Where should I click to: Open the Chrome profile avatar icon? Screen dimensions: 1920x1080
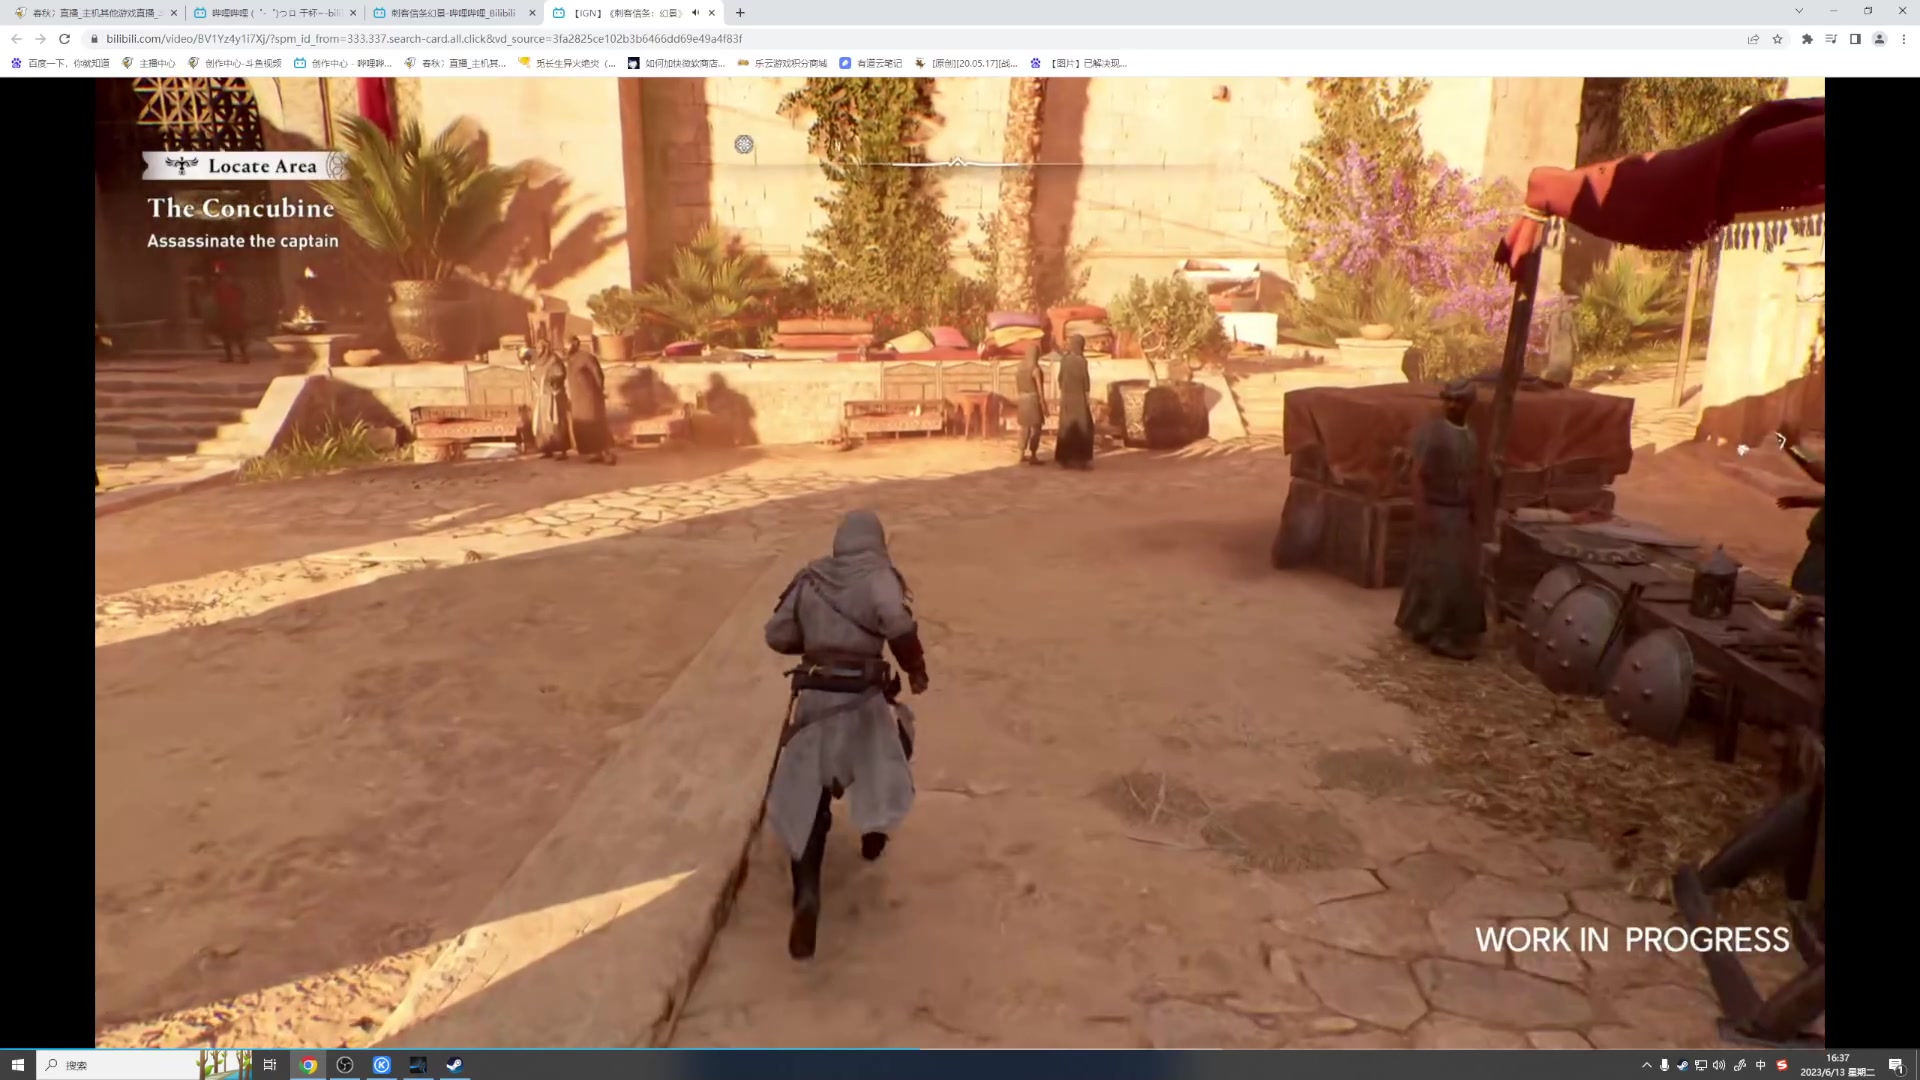coord(1879,39)
